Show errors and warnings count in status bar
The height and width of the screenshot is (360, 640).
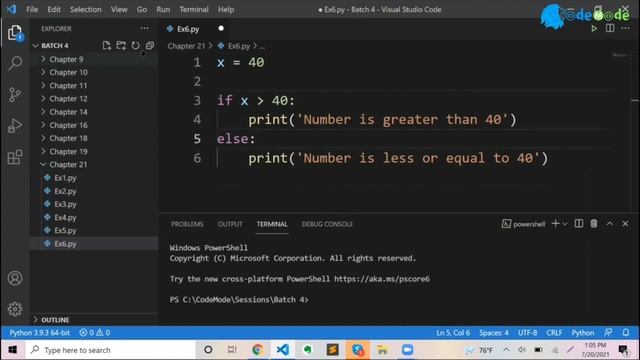pos(95,333)
